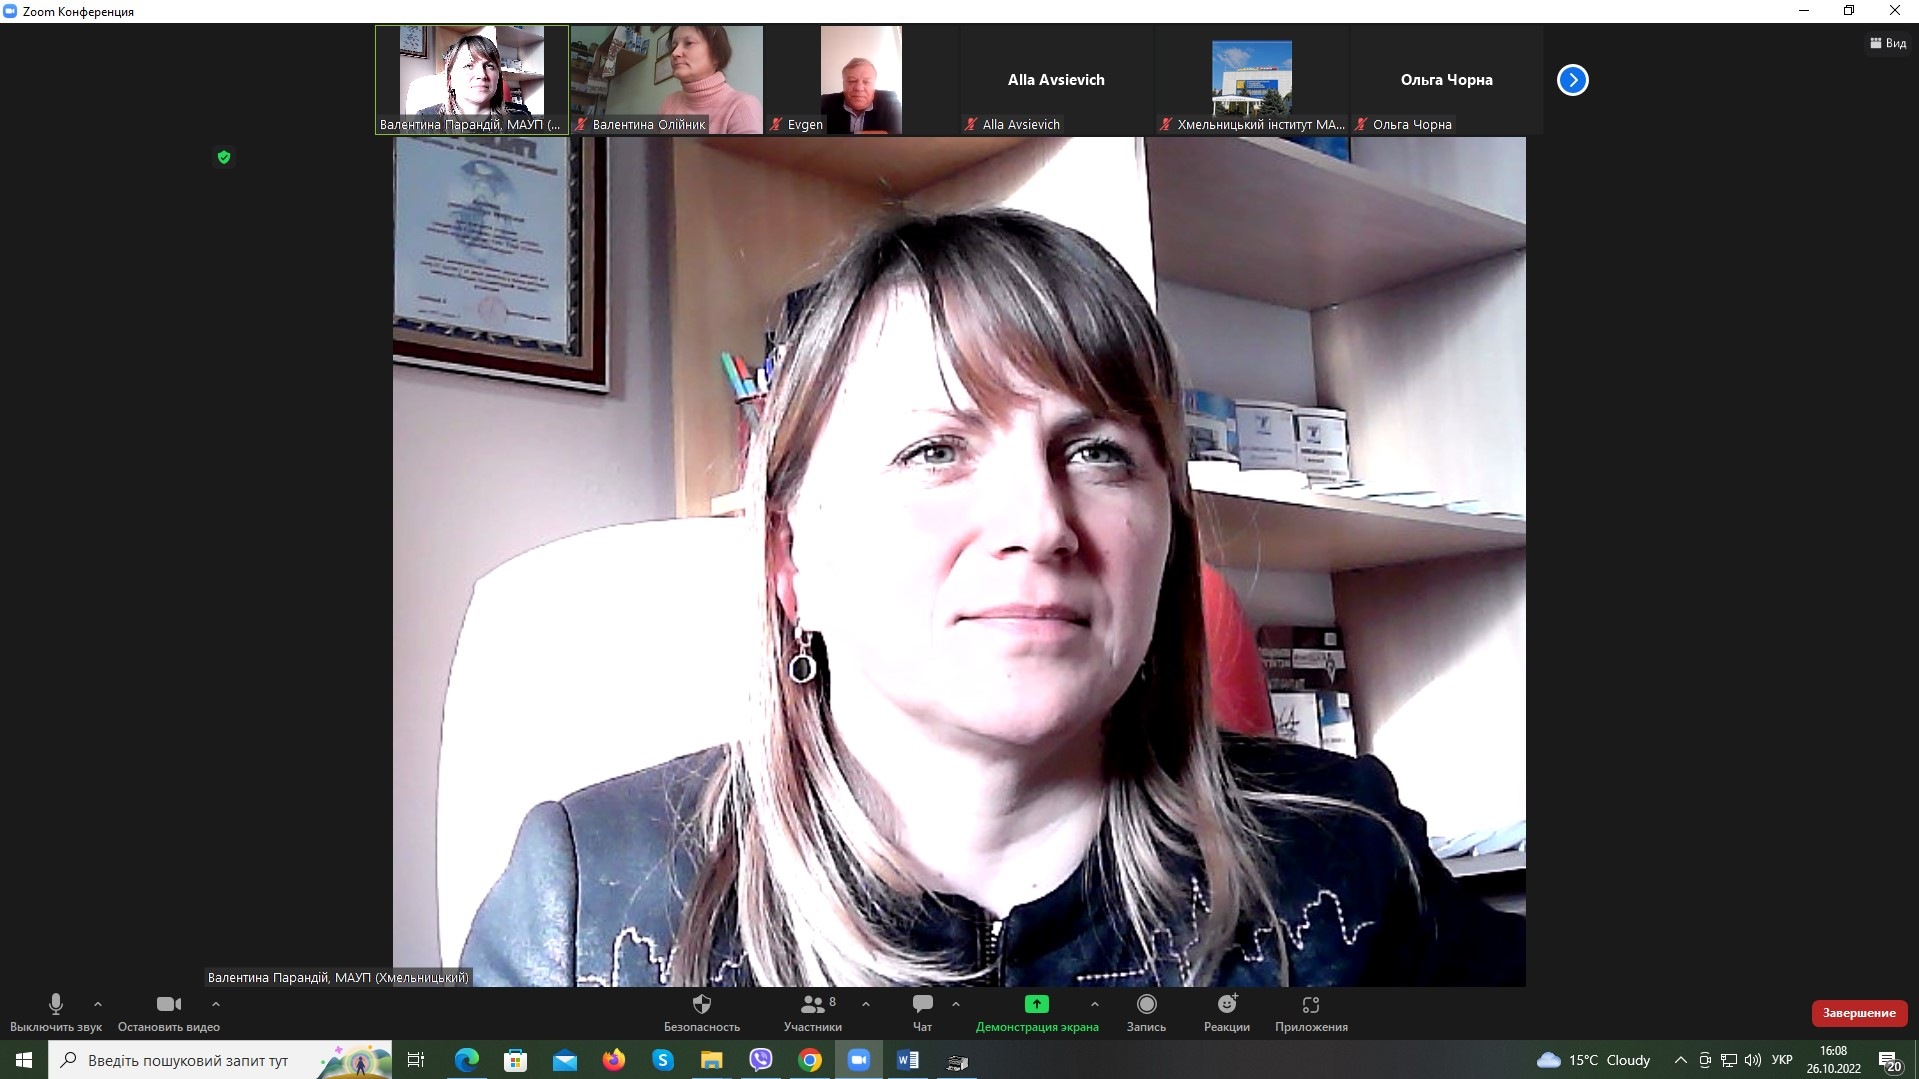Image resolution: width=1919 pixels, height=1079 pixels.
Task: Select Хмельницький інститут participant tile
Action: click(x=1252, y=80)
